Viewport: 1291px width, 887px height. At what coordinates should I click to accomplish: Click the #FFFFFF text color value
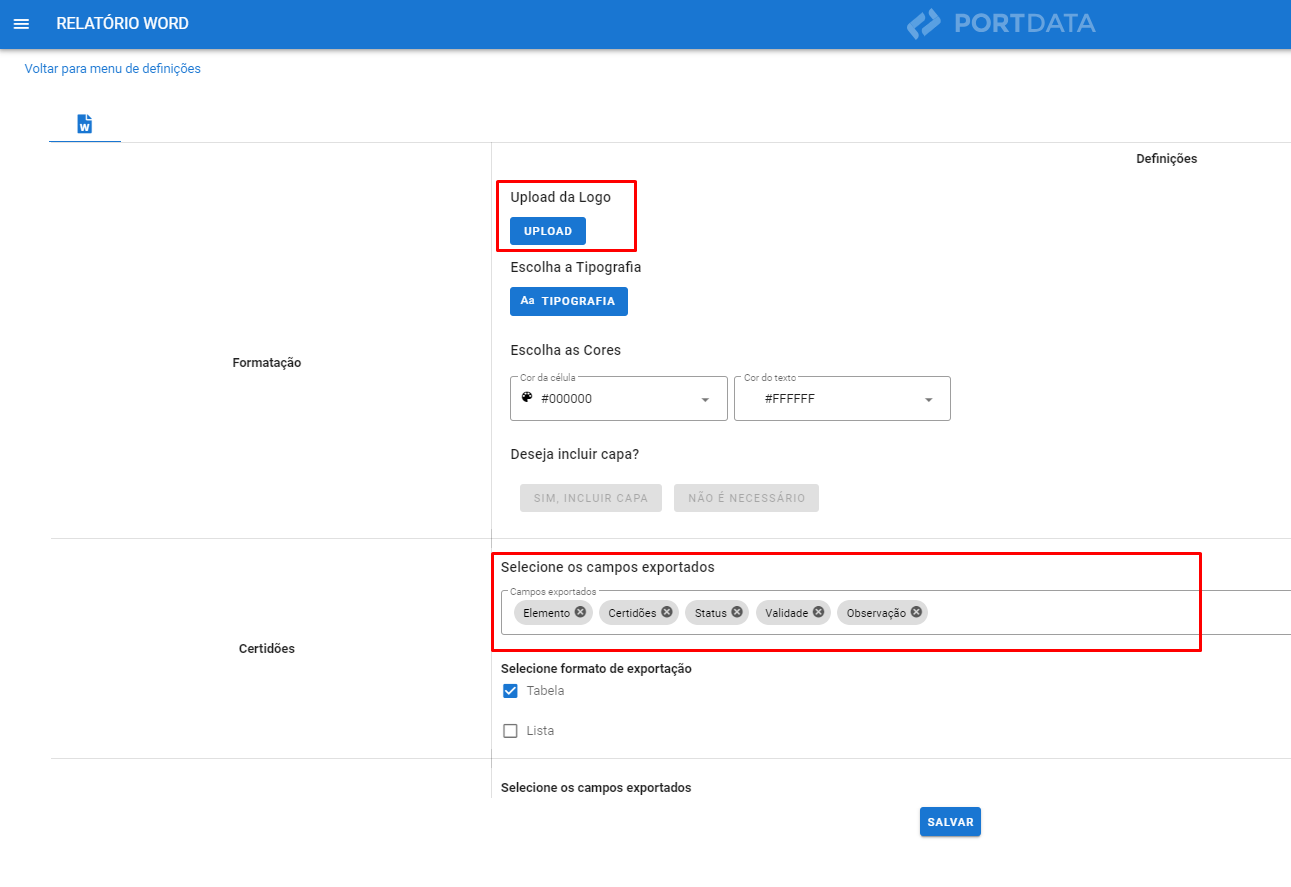coord(790,399)
